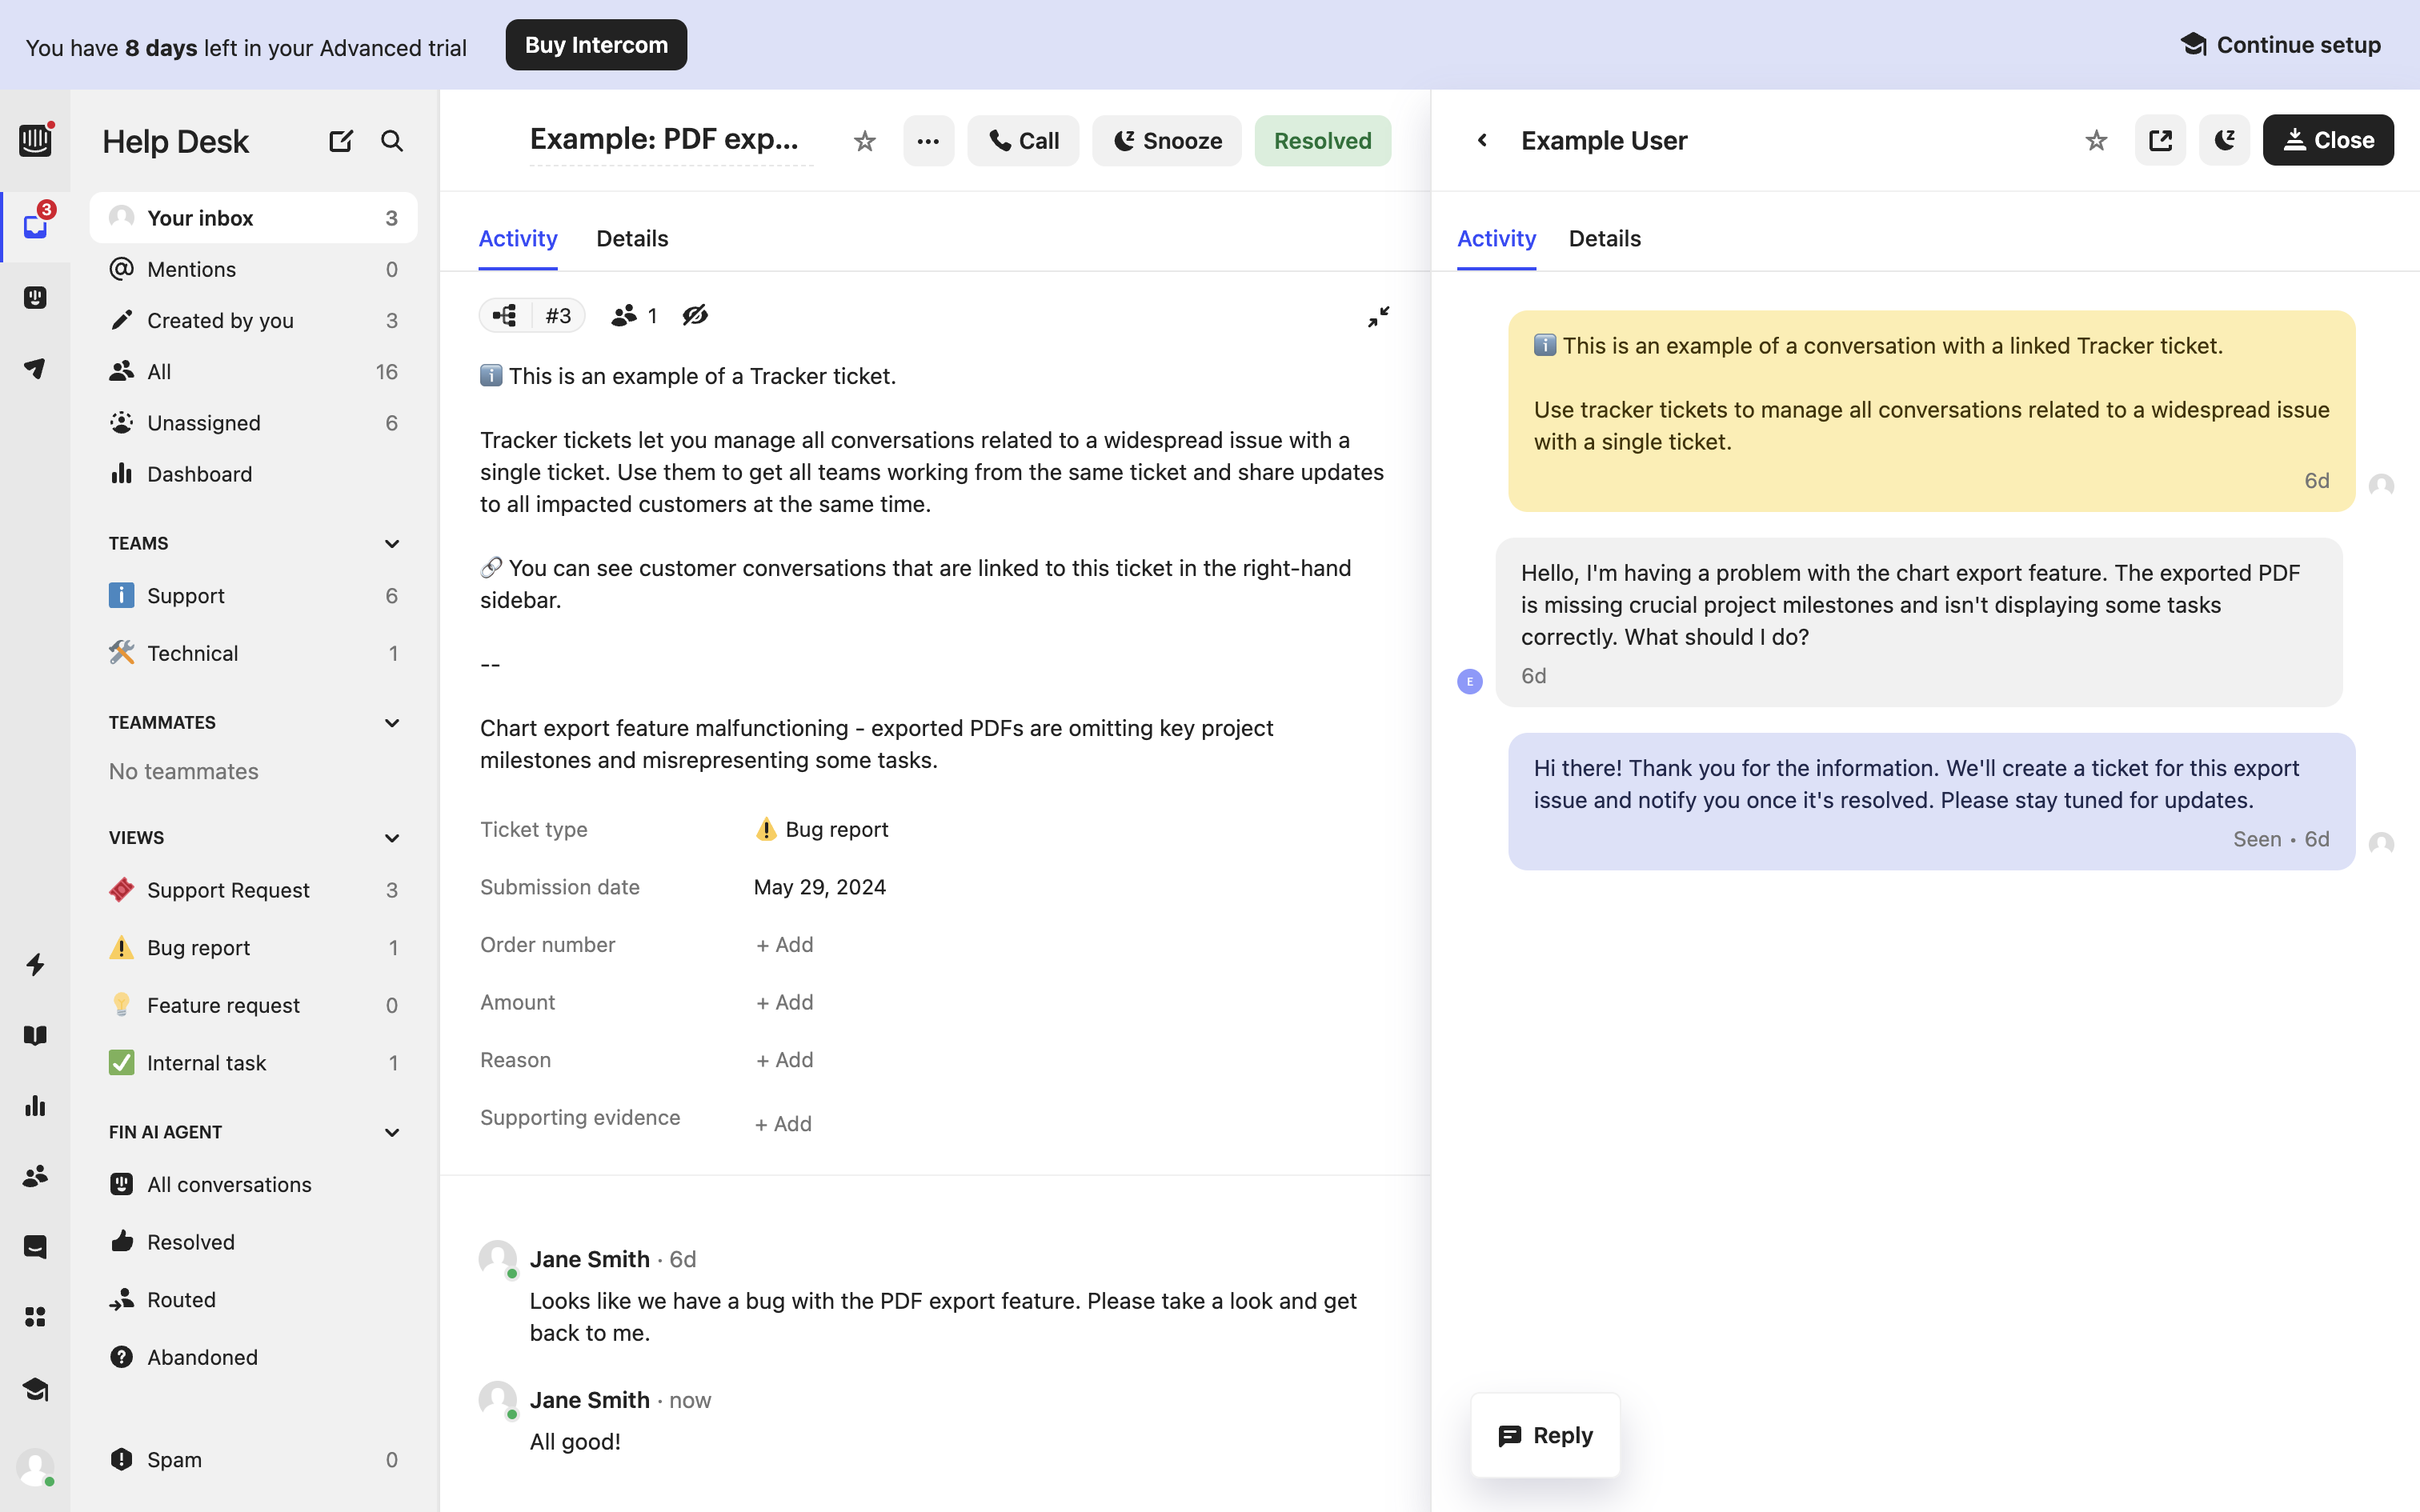The height and width of the screenshot is (1512, 2420).
Task: Collapse the Fin AI Agent section
Action: 392,1132
